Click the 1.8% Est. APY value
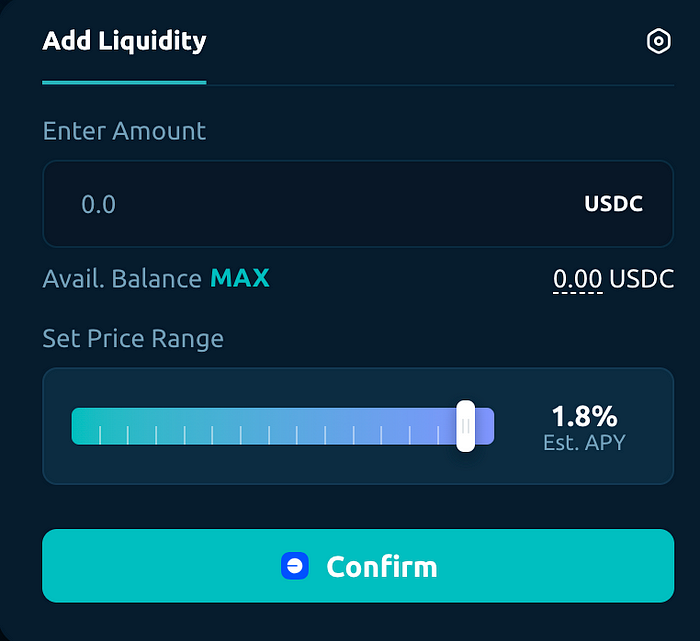The image size is (700, 641). (585, 416)
